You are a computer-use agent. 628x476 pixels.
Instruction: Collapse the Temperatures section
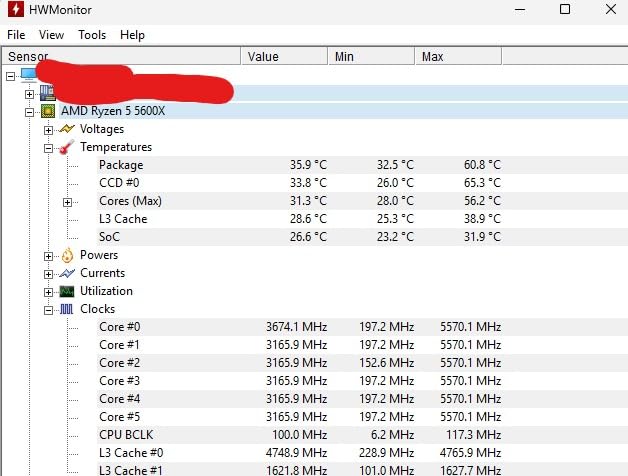tap(48, 148)
